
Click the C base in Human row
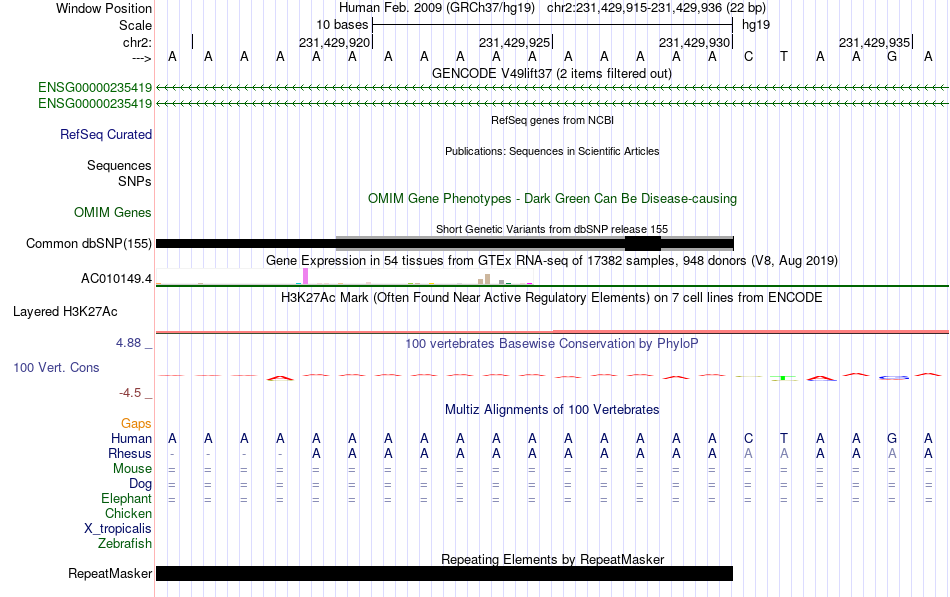(x=748, y=438)
